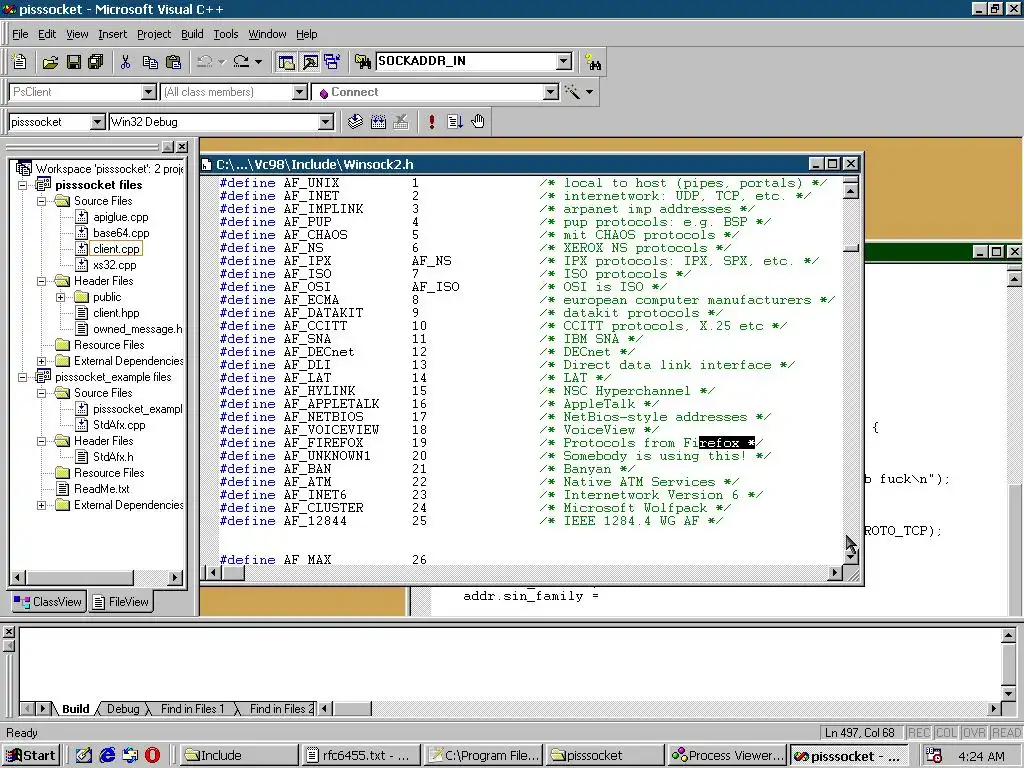Collapse the pisssocket_example files project node
The image size is (1024, 768).
[22, 377]
